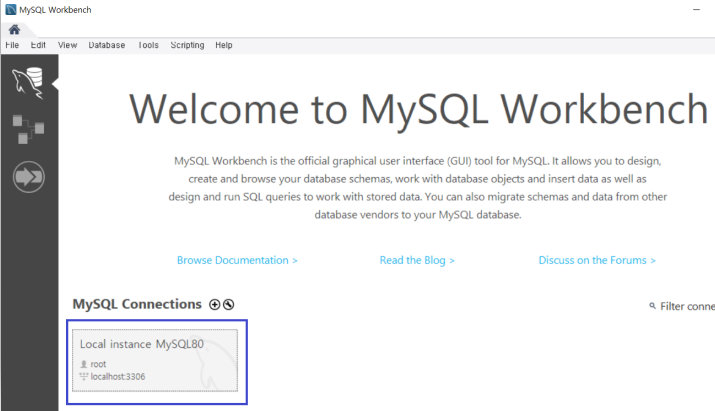Click the root user label
The image size is (715, 411).
pos(98,364)
